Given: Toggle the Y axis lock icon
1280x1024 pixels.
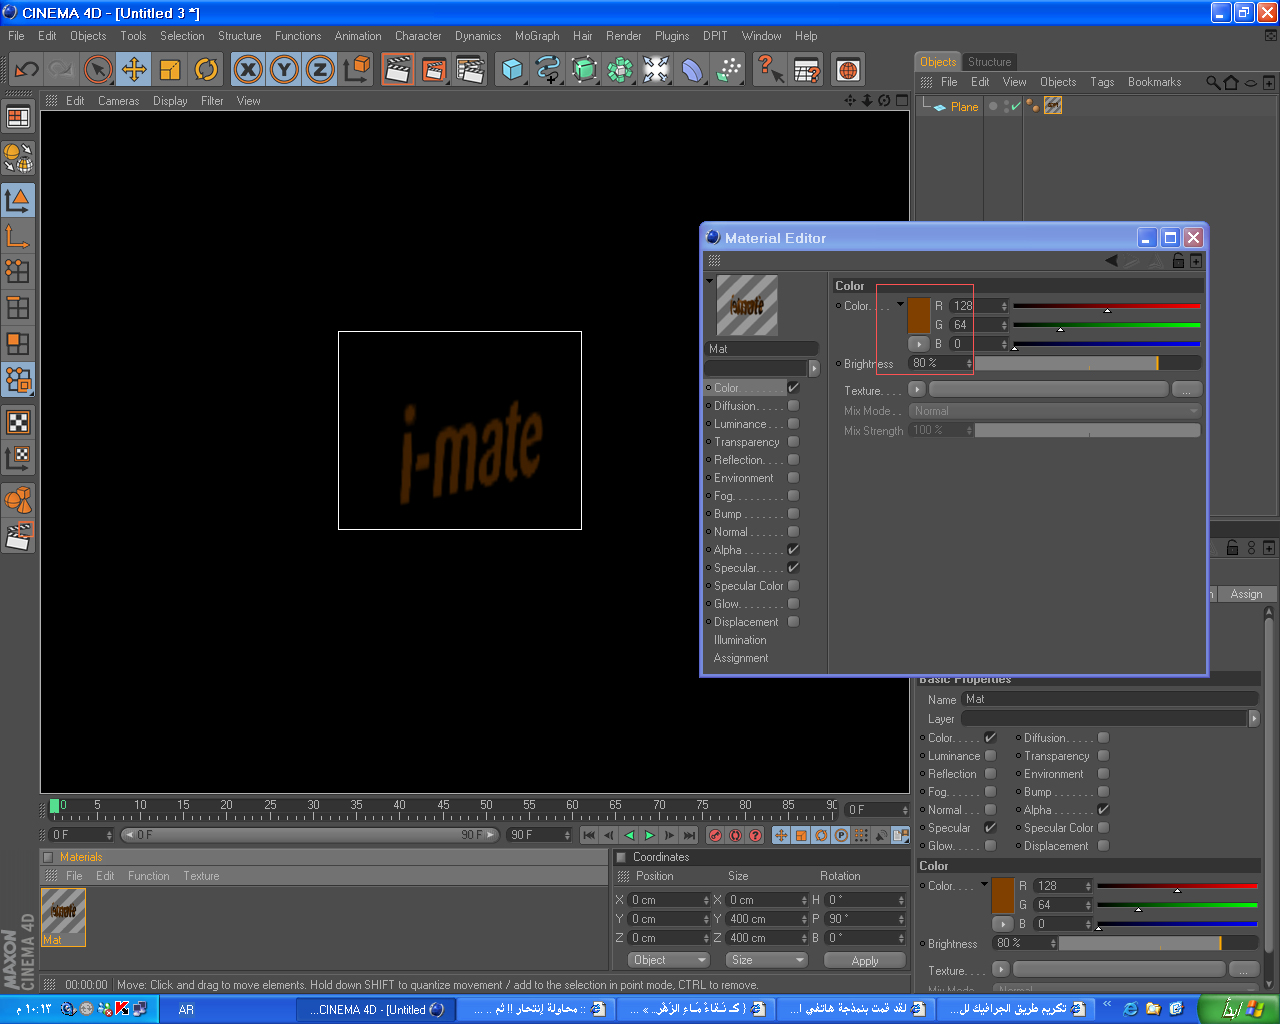Looking at the screenshot, I should pyautogui.click(x=284, y=69).
